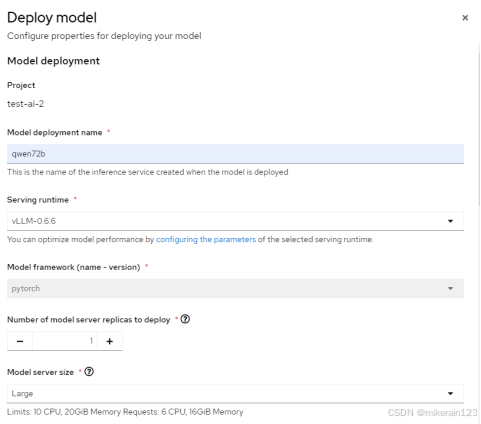
Task: Show help for number of model server replicas
Action: [185, 319]
